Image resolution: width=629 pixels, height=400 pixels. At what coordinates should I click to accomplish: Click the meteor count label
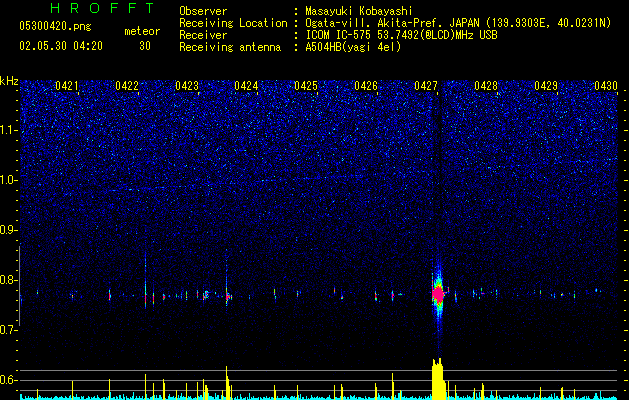(x=142, y=31)
